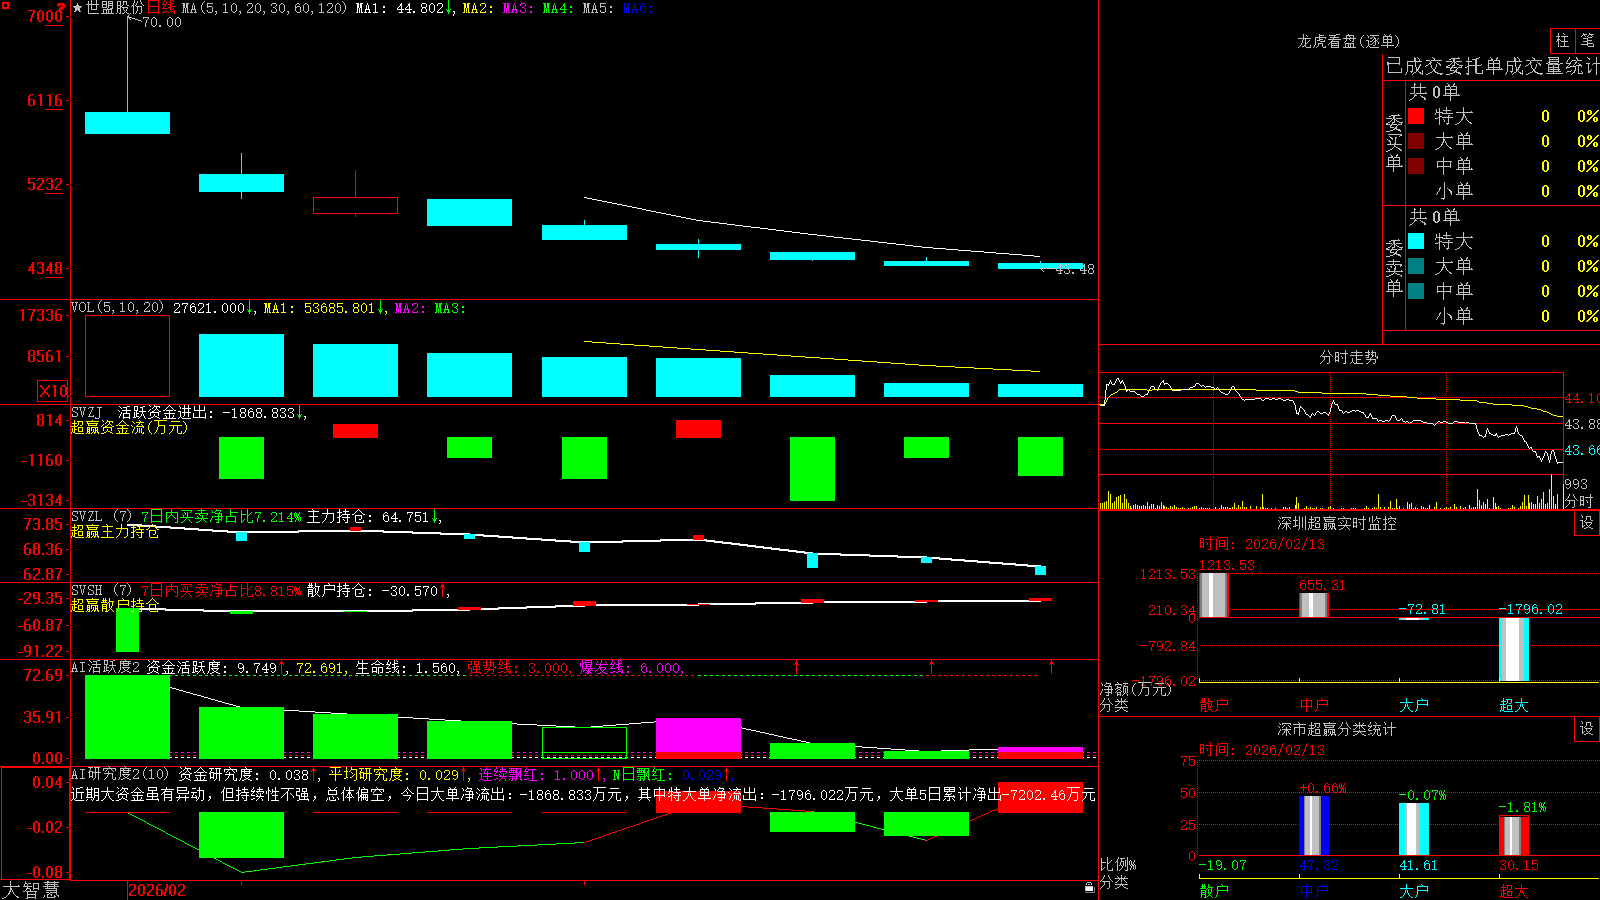Click the 超赢散户持仓 label
The height and width of the screenshot is (900, 1600).
pos(115,605)
